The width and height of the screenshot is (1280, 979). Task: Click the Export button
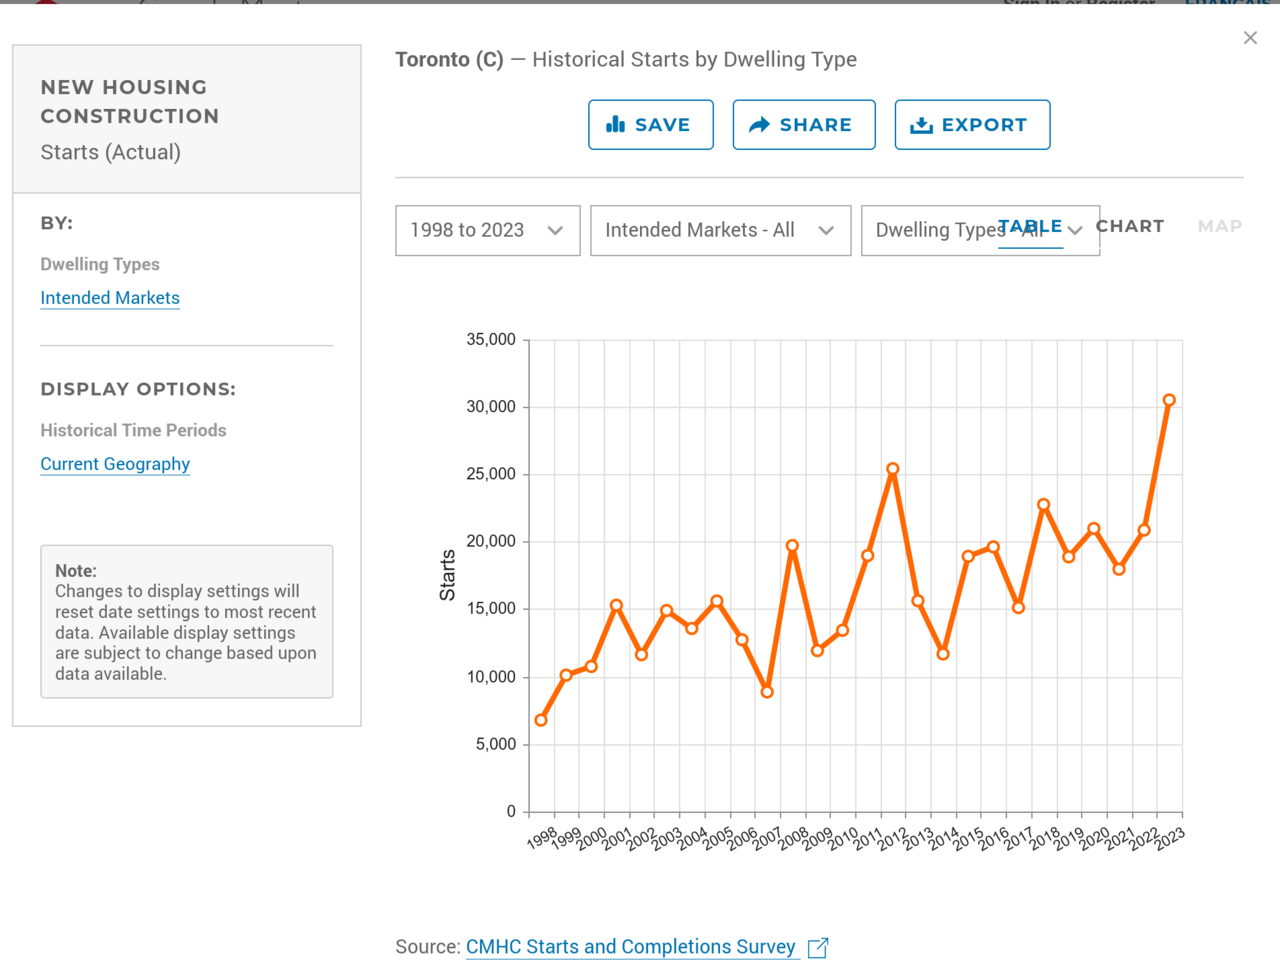click(972, 125)
